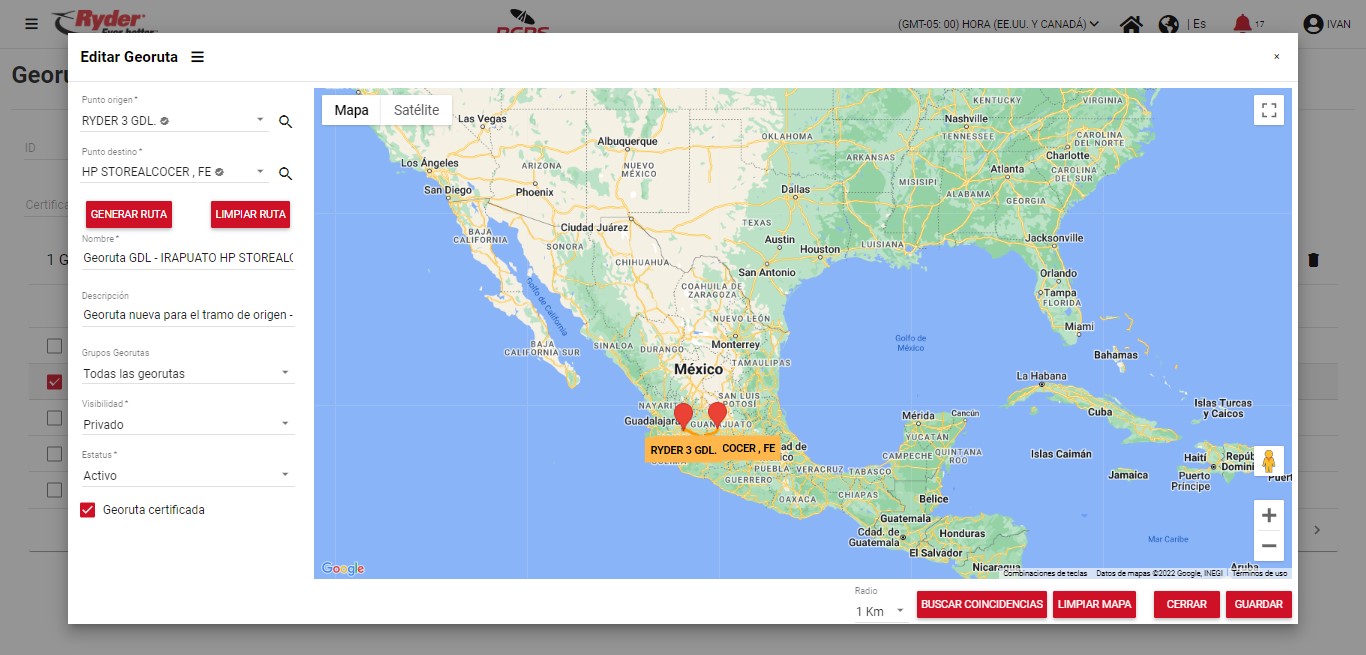Switch to the Satélite map tab
The image size is (1366, 655).
click(x=416, y=110)
